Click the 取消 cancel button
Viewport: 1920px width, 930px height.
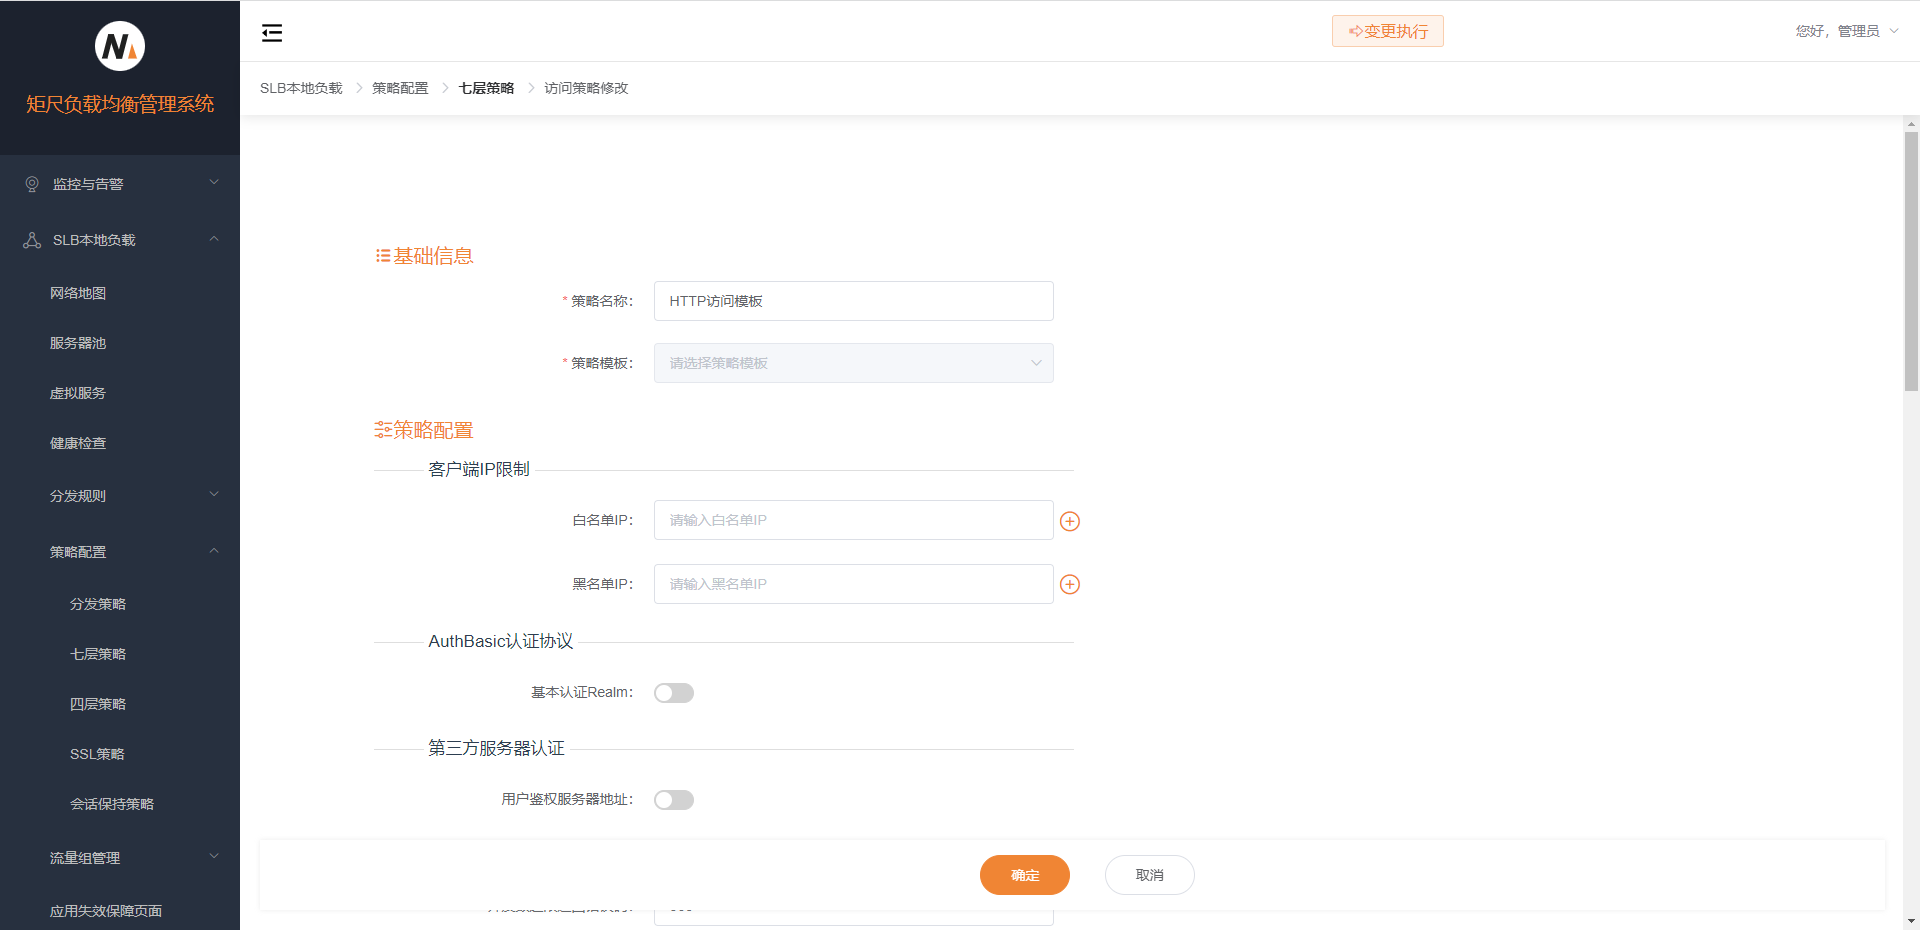point(1150,875)
